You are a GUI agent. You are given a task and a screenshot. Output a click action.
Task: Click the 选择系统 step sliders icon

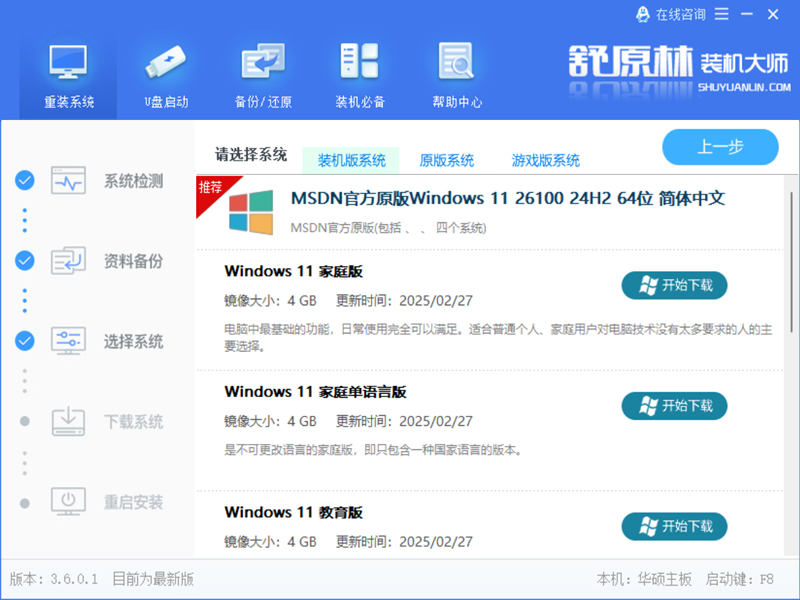point(68,341)
